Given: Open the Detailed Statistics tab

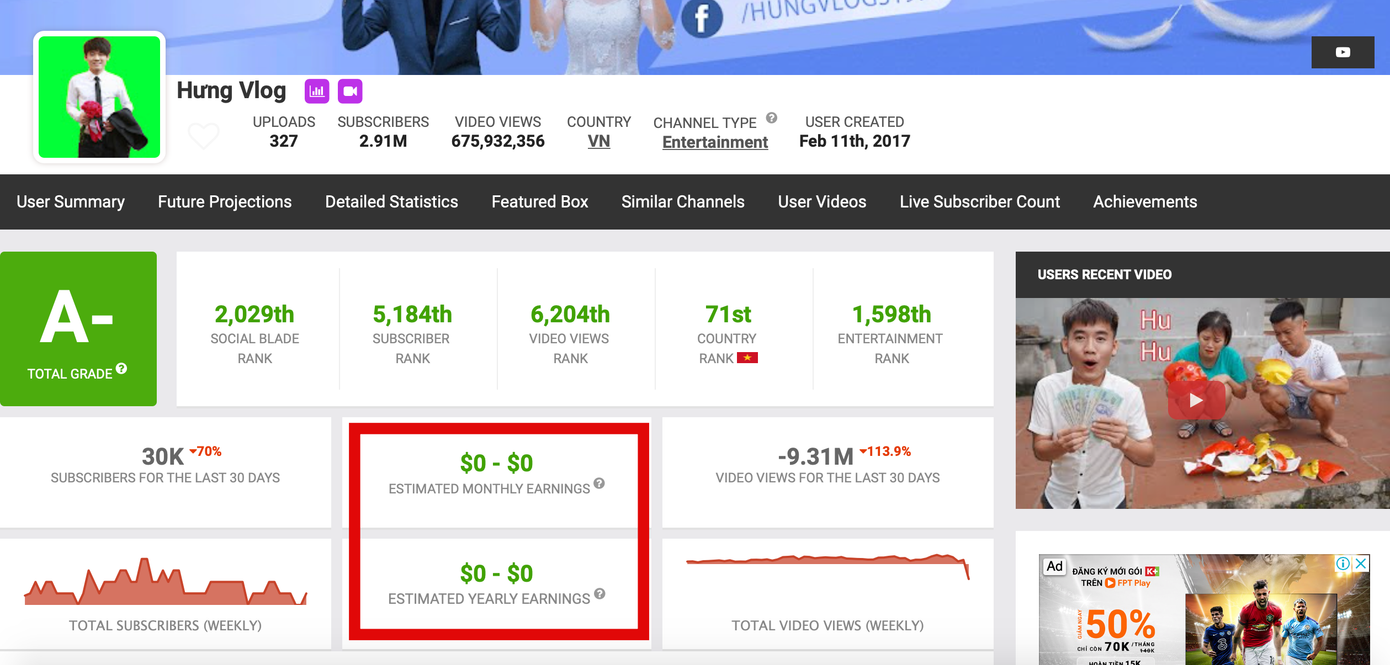Looking at the screenshot, I should click(x=391, y=201).
